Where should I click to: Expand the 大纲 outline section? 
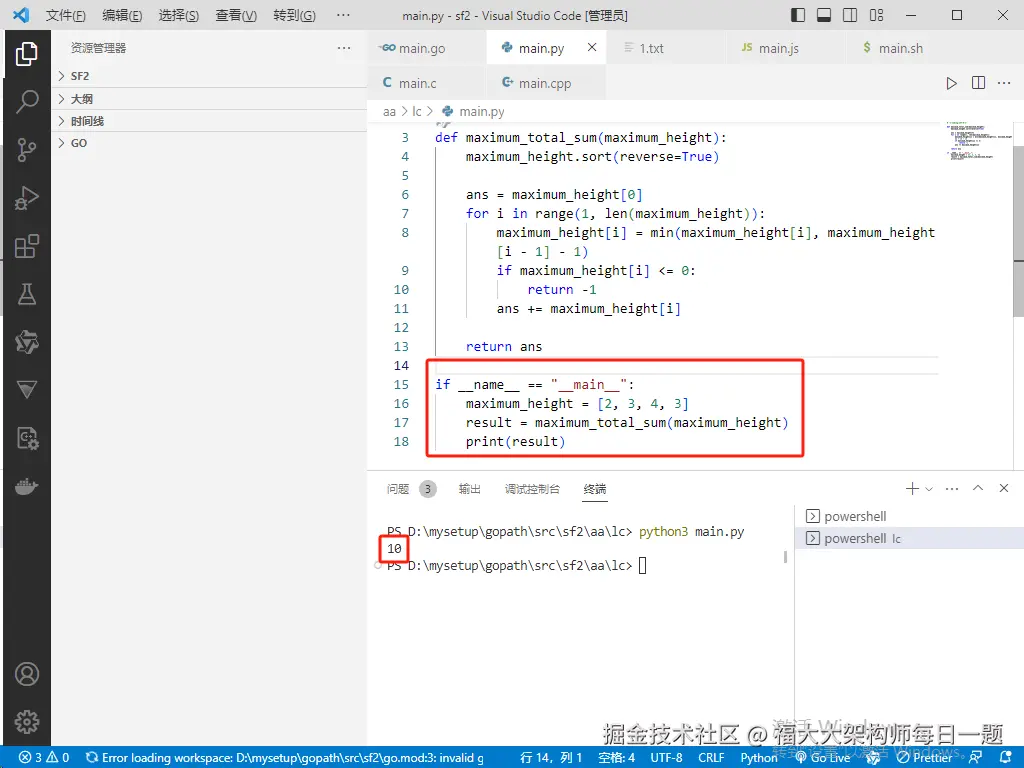point(209,99)
